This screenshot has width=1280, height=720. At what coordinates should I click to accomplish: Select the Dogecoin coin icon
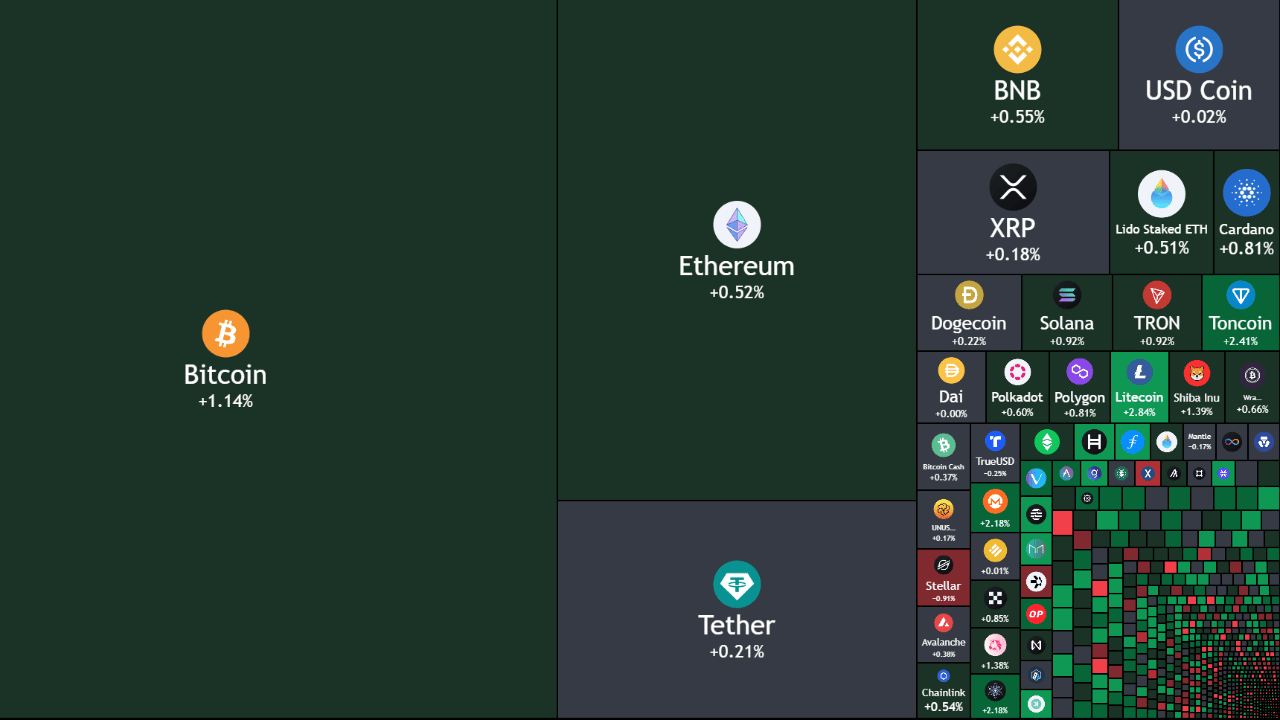click(x=969, y=295)
